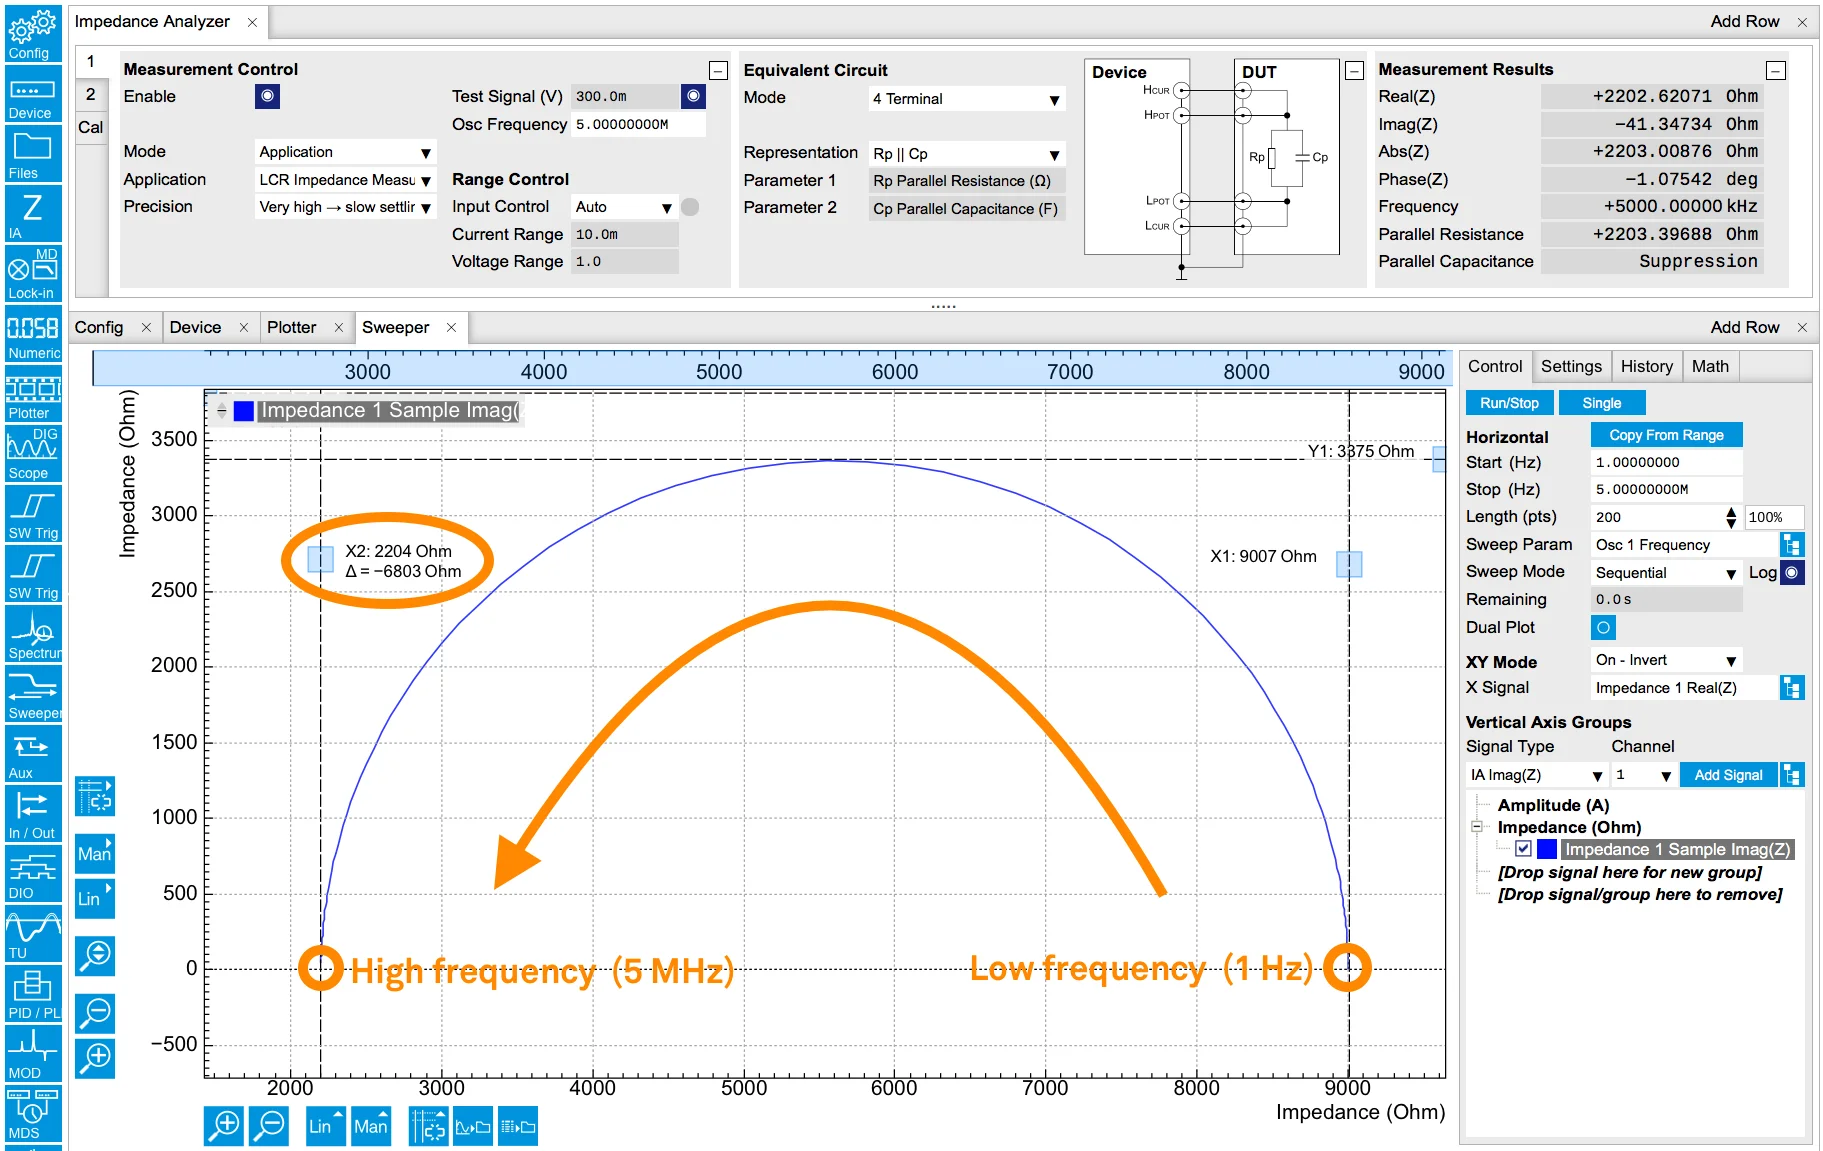Image resolution: width=1823 pixels, height=1151 pixels.
Task: Open 4 Terminal mode dropdown
Action: tap(966, 99)
